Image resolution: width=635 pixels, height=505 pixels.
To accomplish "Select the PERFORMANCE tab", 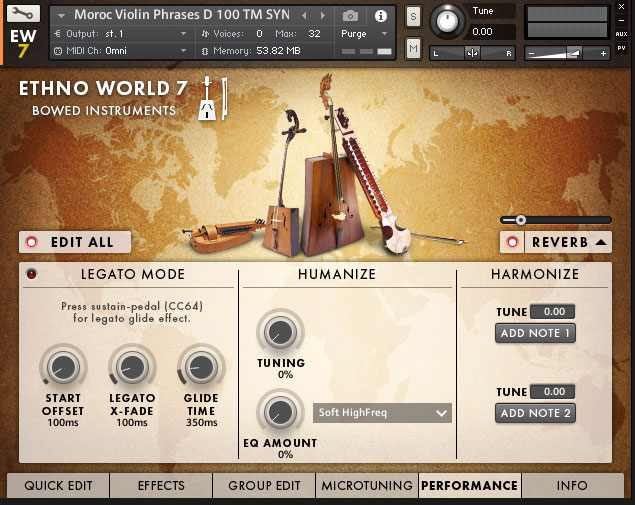I will [470, 485].
